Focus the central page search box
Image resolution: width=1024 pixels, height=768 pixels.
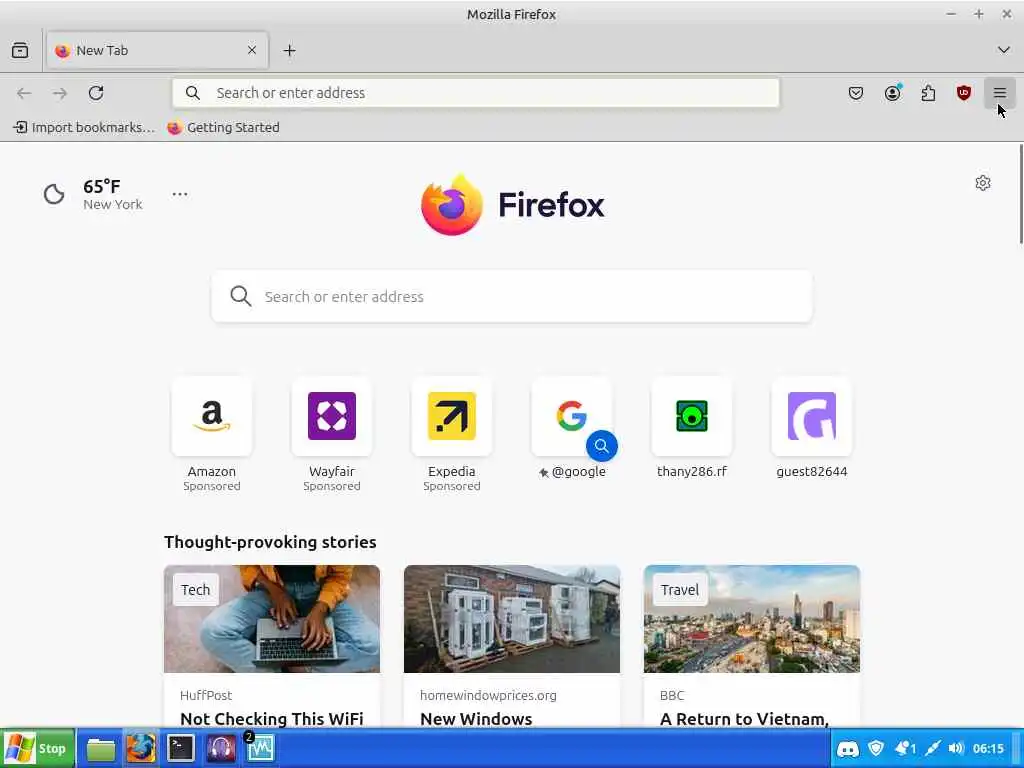click(x=512, y=296)
